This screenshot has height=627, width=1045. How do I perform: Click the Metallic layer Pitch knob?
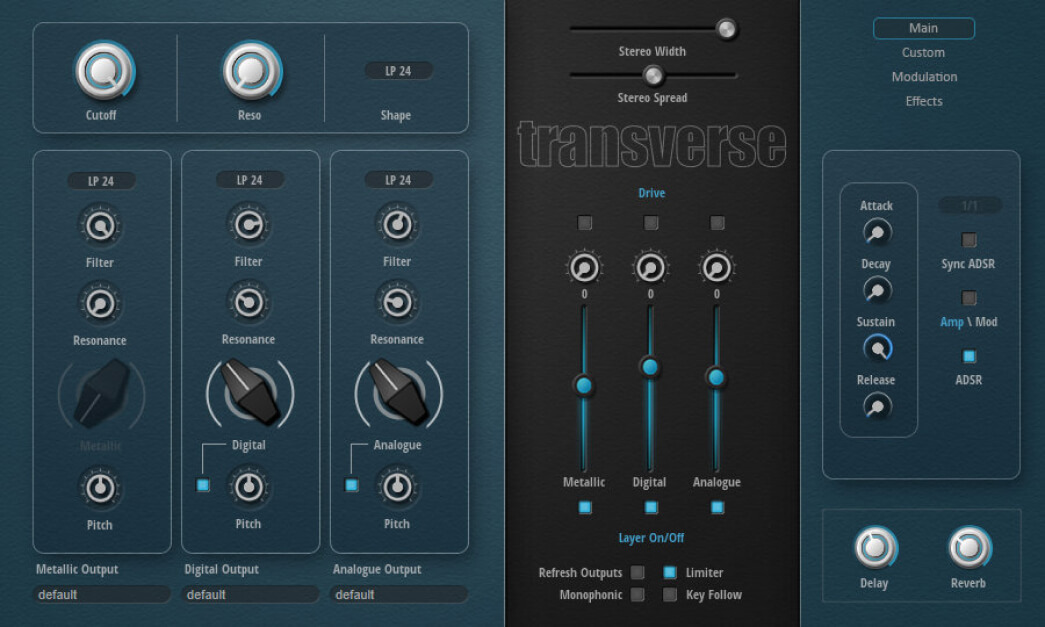[x=100, y=488]
